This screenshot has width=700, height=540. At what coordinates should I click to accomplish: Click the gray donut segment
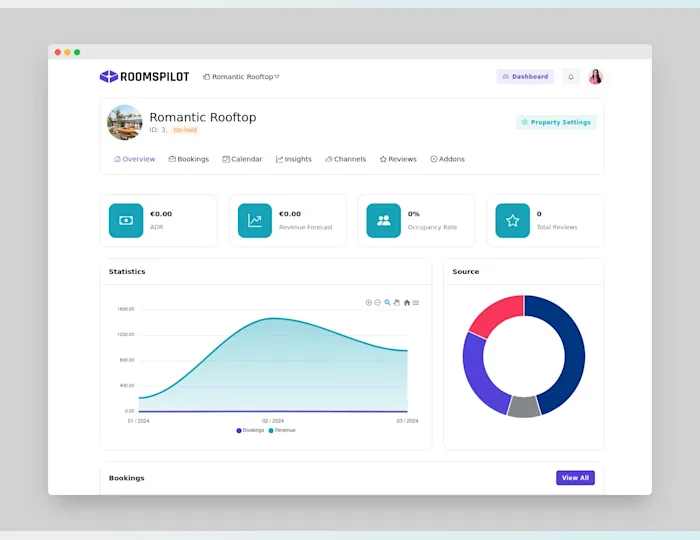click(524, 407)
